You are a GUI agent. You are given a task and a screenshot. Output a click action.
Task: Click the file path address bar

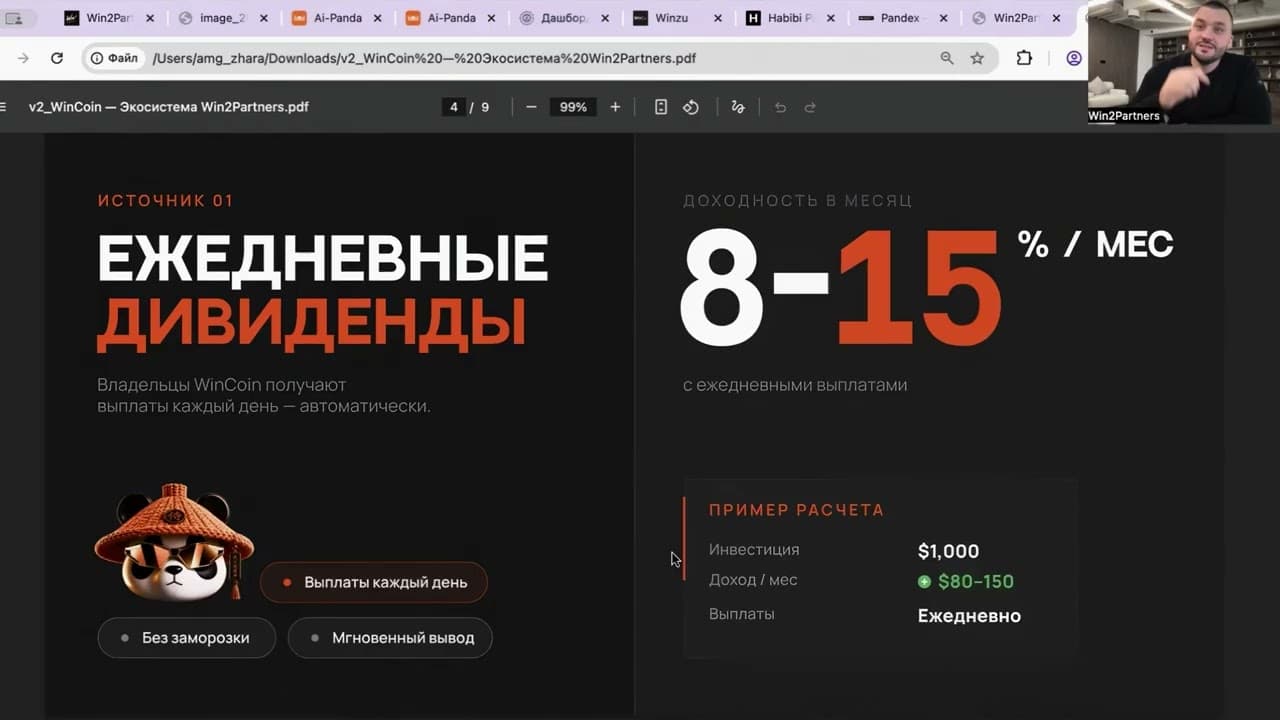pos(540,58)
